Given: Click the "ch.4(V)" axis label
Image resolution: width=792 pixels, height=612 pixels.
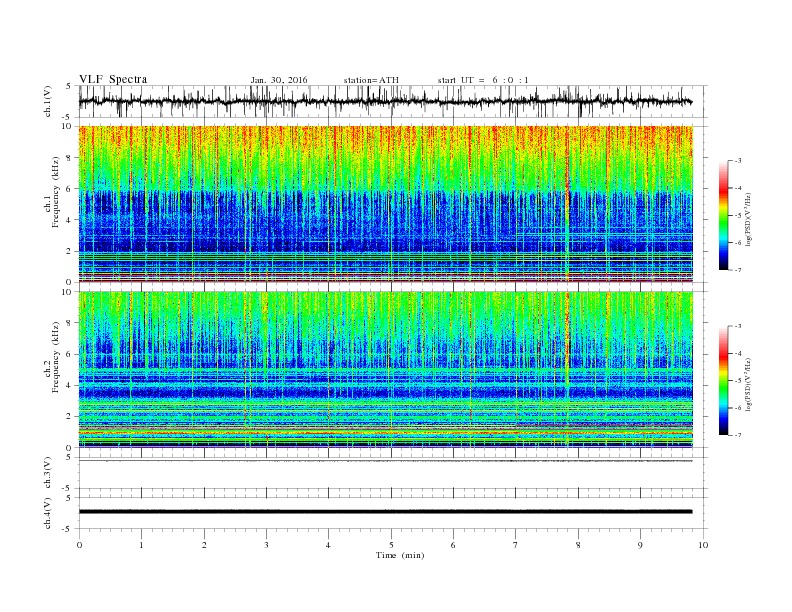Looking at the screenshot, I should click(48, 513).
